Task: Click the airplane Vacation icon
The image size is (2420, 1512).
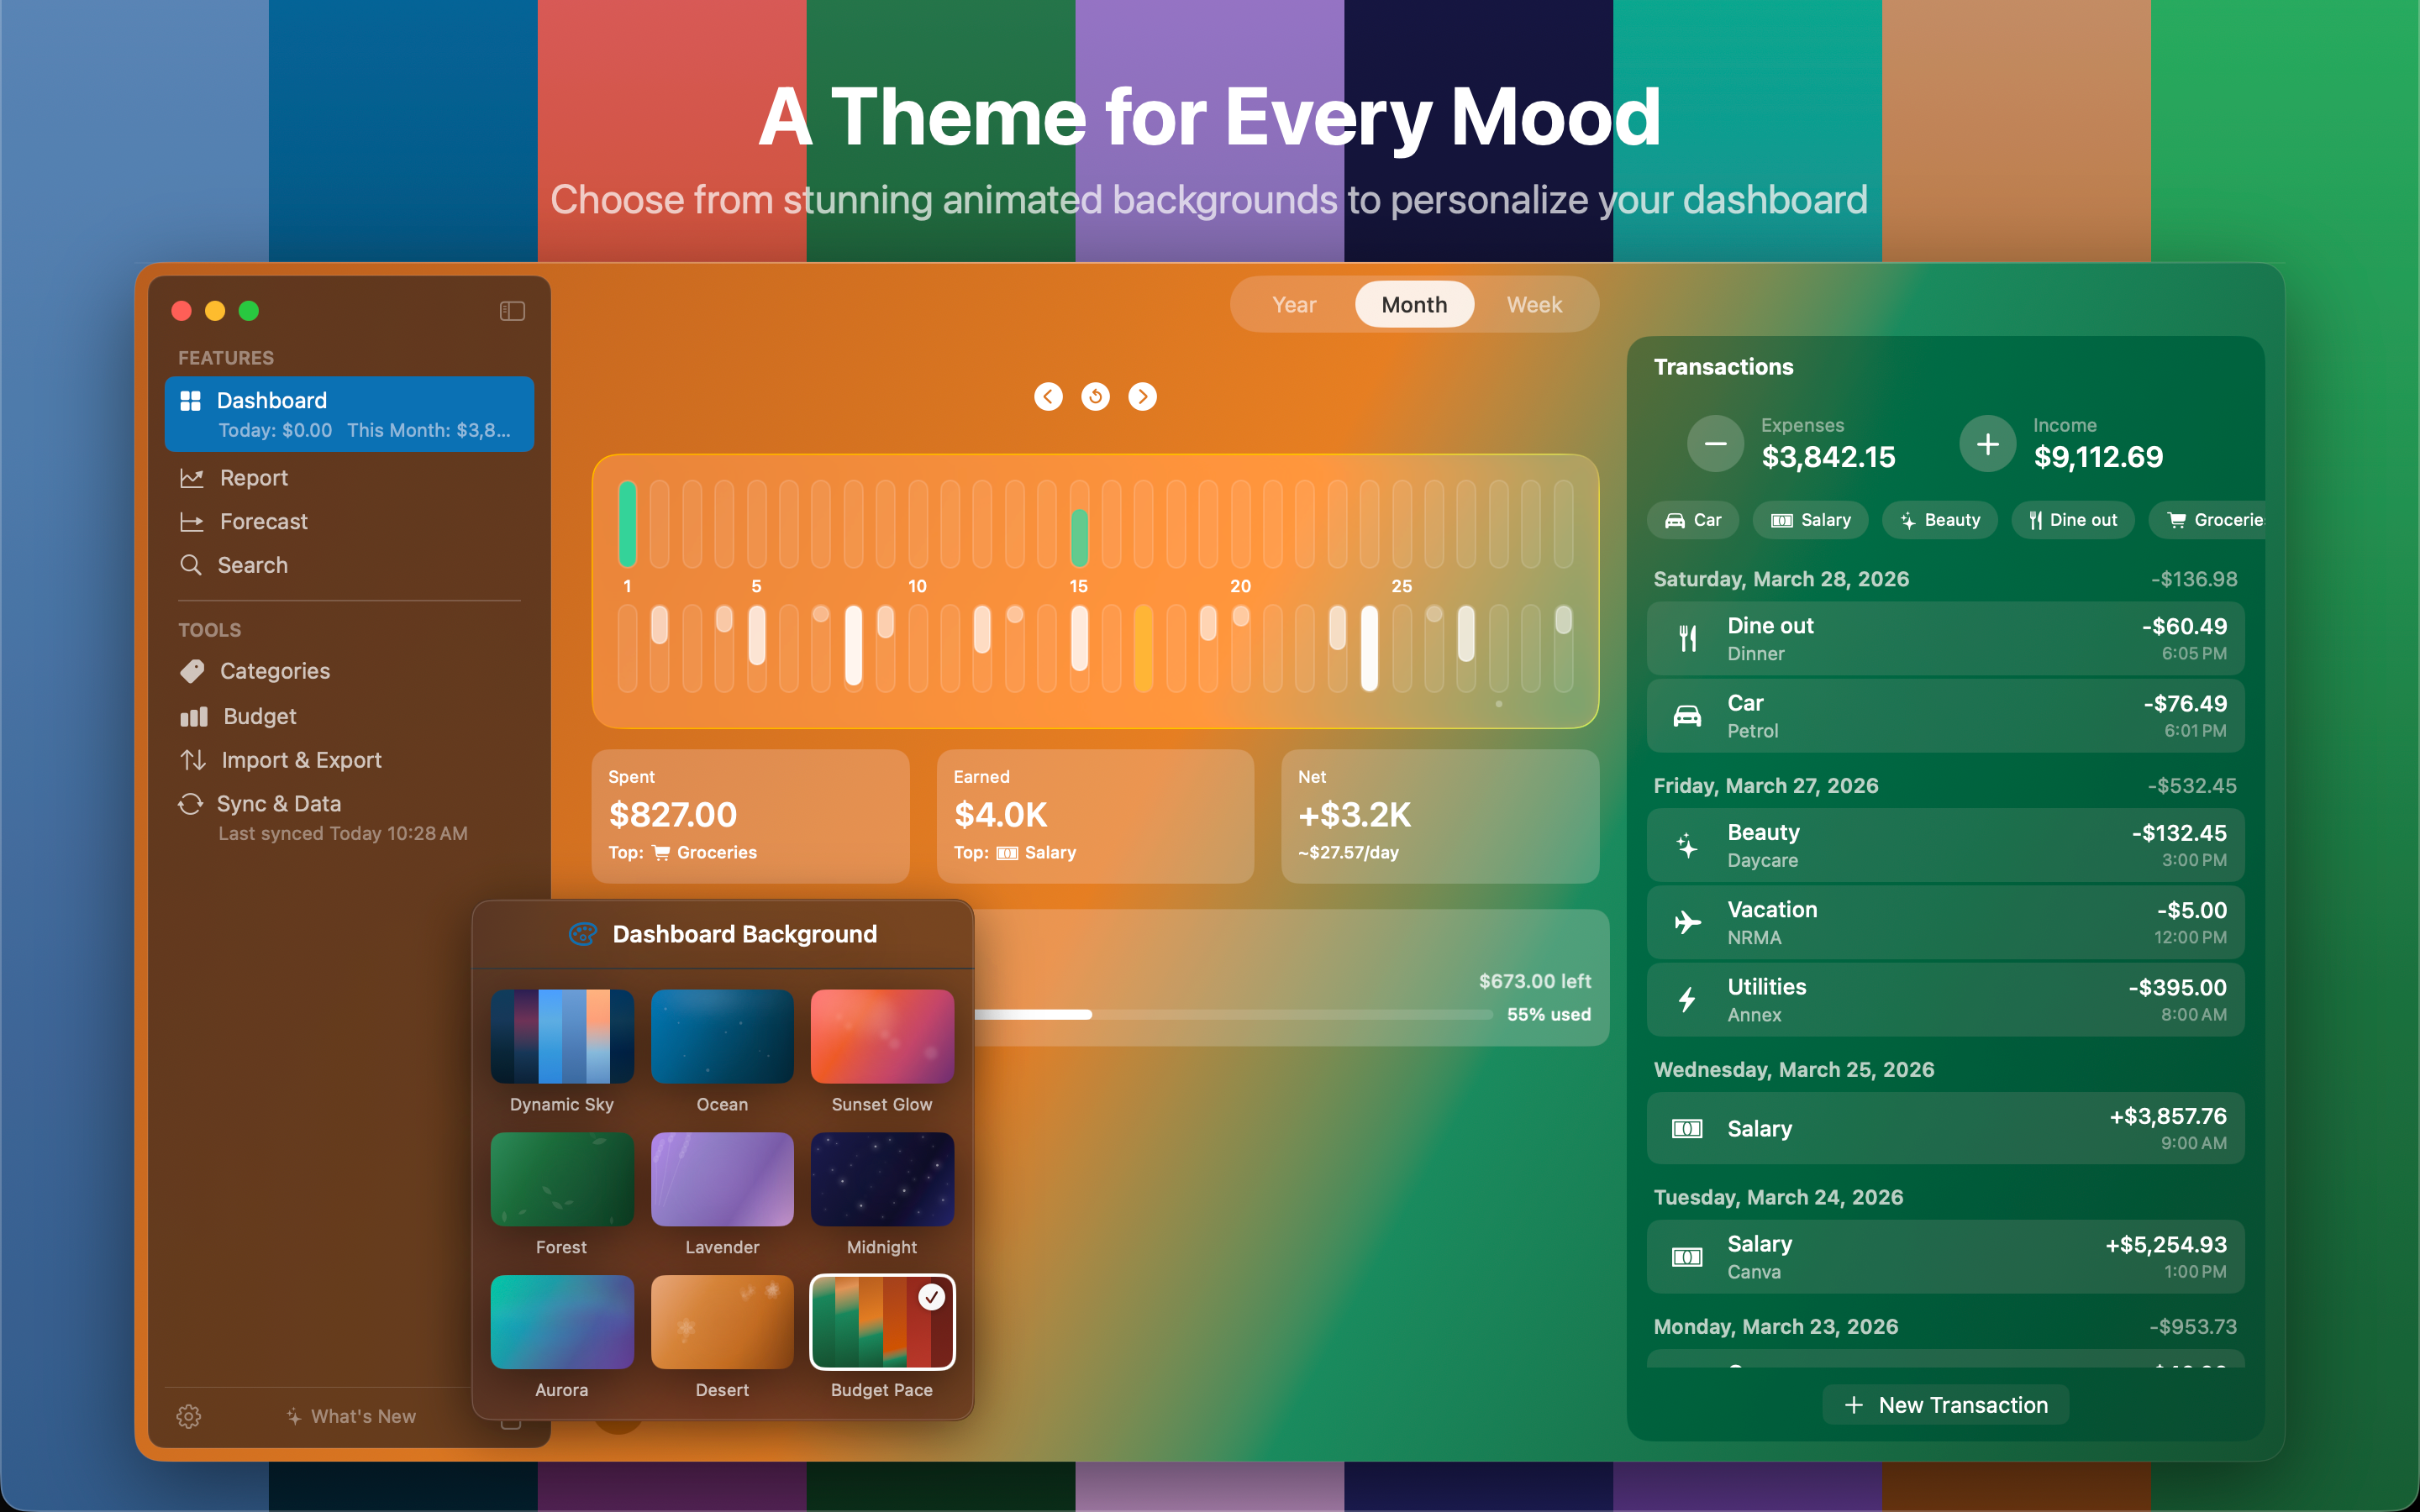Action: (x=1687, y=922)
